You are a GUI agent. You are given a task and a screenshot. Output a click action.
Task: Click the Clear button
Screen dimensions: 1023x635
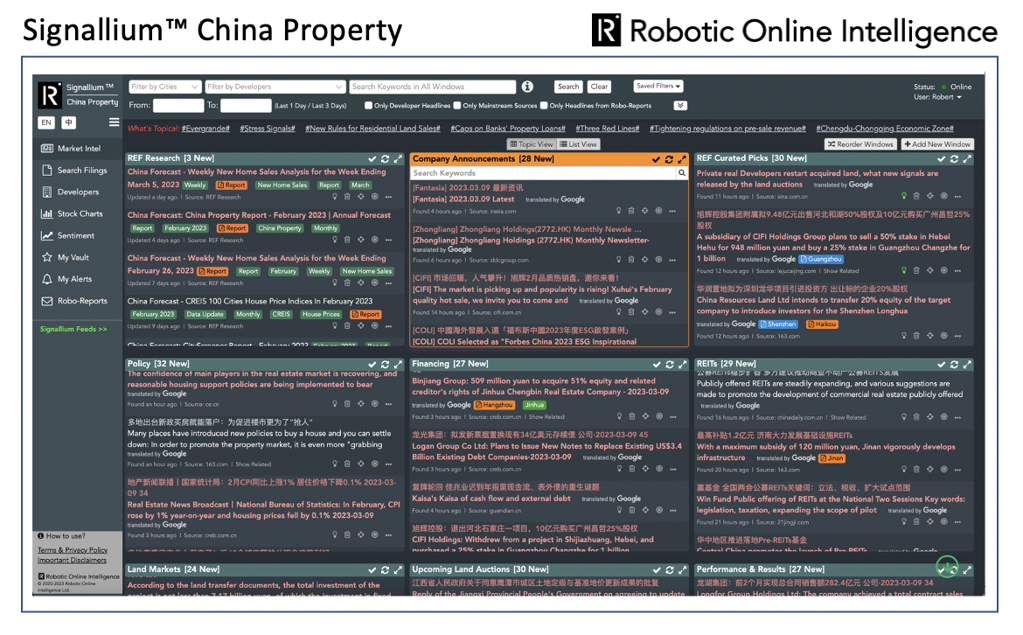pyautogui.click(x=599, y=86)
